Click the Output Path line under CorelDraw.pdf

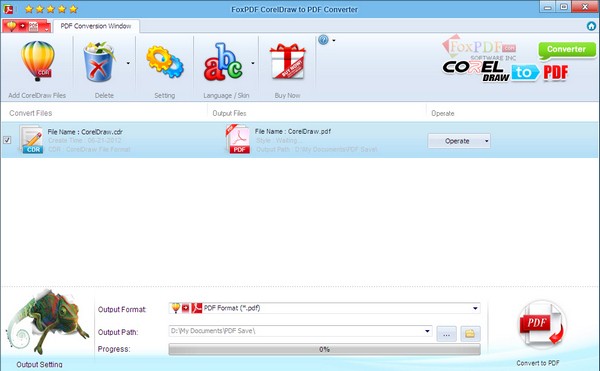tap(316, 149)
